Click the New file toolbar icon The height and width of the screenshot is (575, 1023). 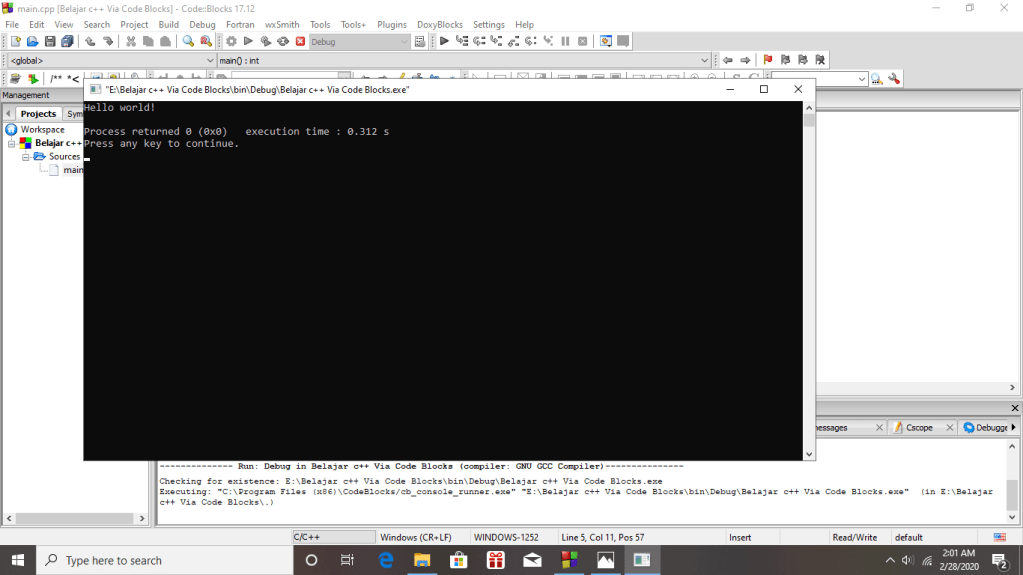click(x=15, y=41)
